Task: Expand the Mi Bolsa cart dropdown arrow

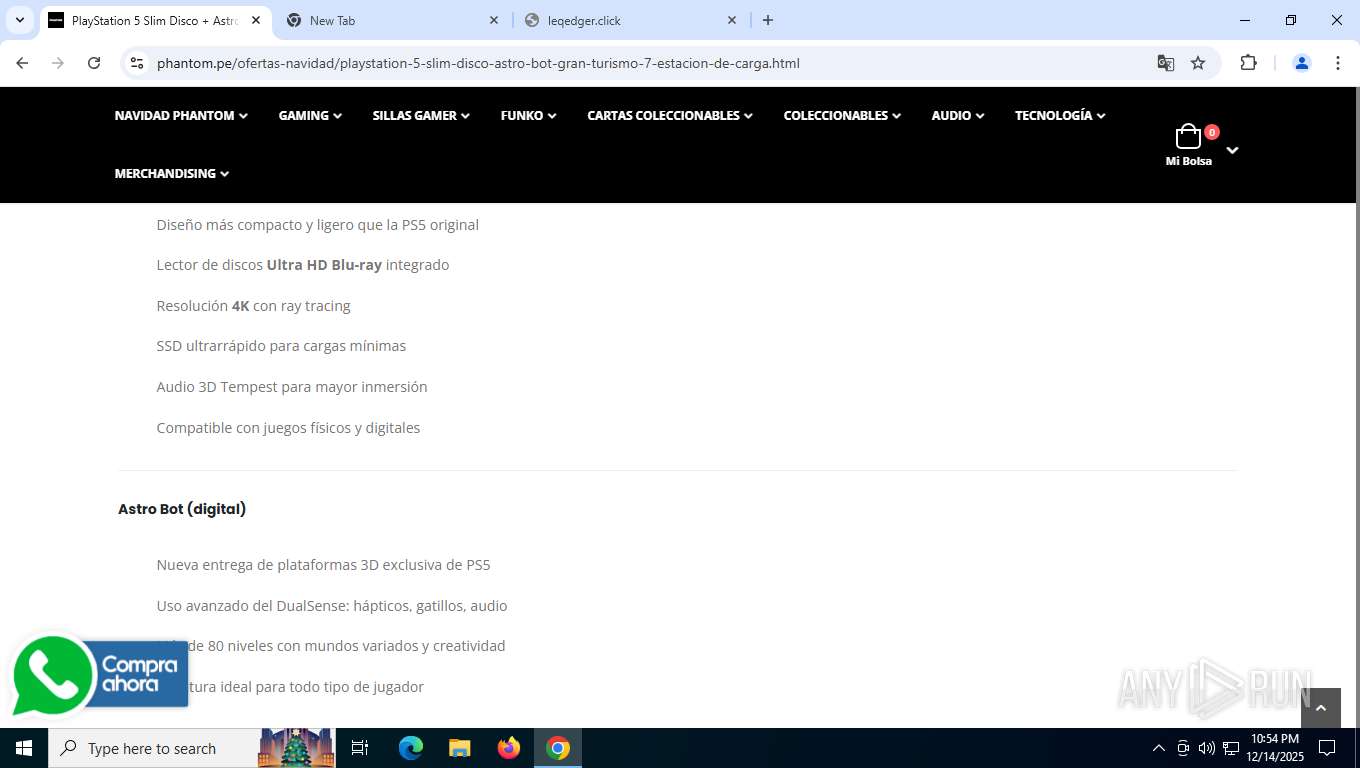Action: point(1232,150)
